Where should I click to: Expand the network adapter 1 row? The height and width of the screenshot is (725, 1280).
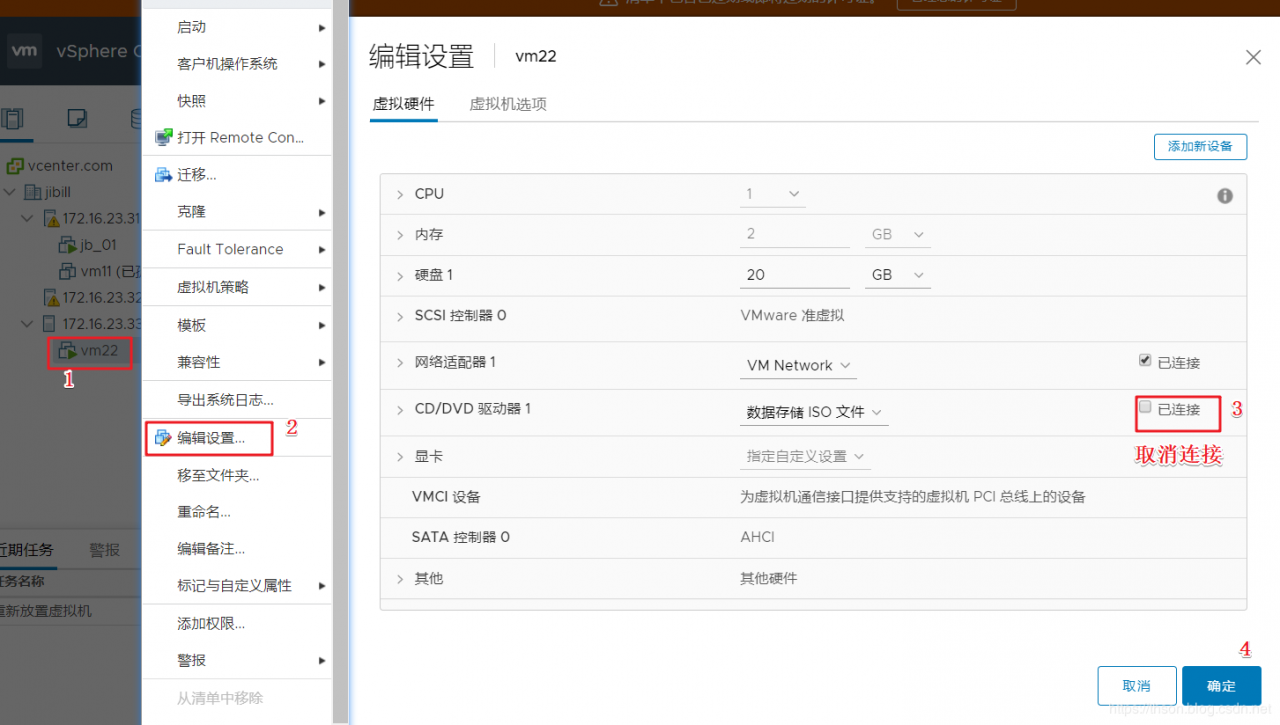400,362
